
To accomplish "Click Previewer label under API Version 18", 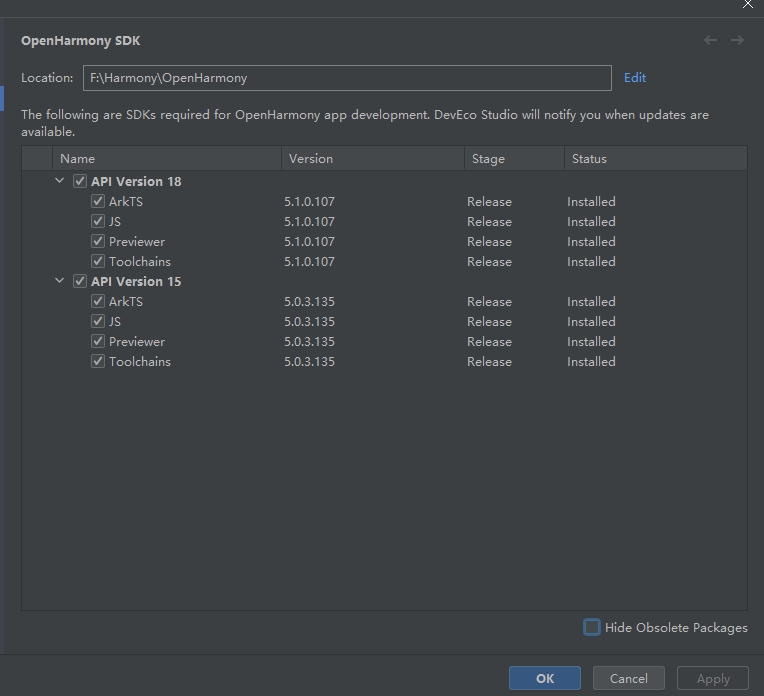I will [x=137, y=241].
